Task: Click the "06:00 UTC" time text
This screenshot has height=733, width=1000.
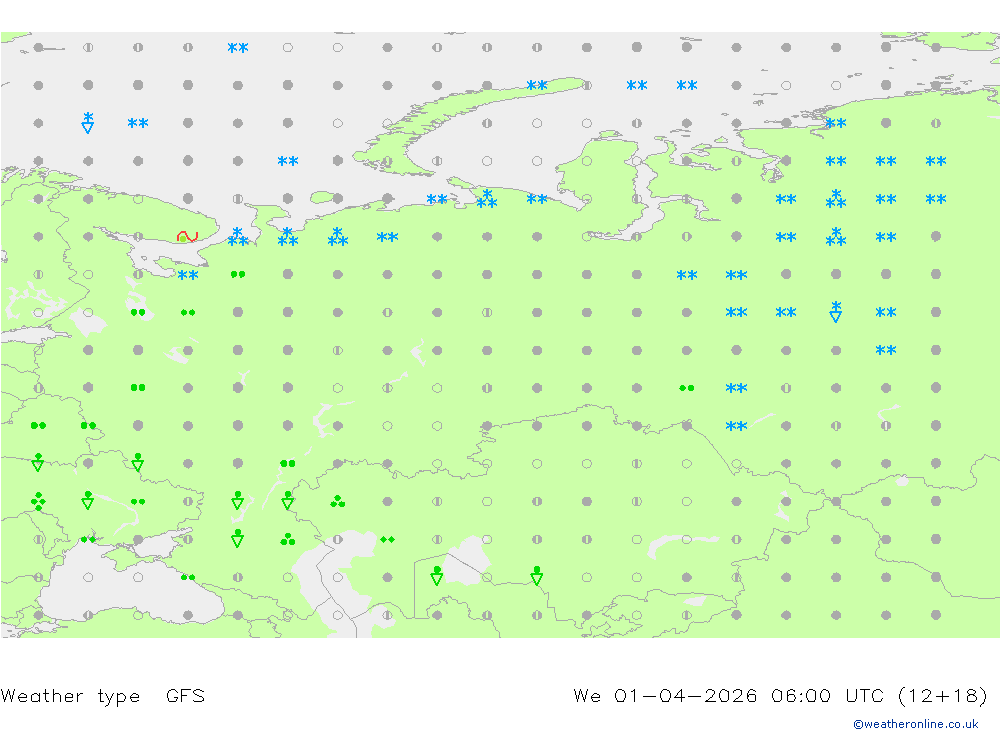Action: (x=827, y=695)
